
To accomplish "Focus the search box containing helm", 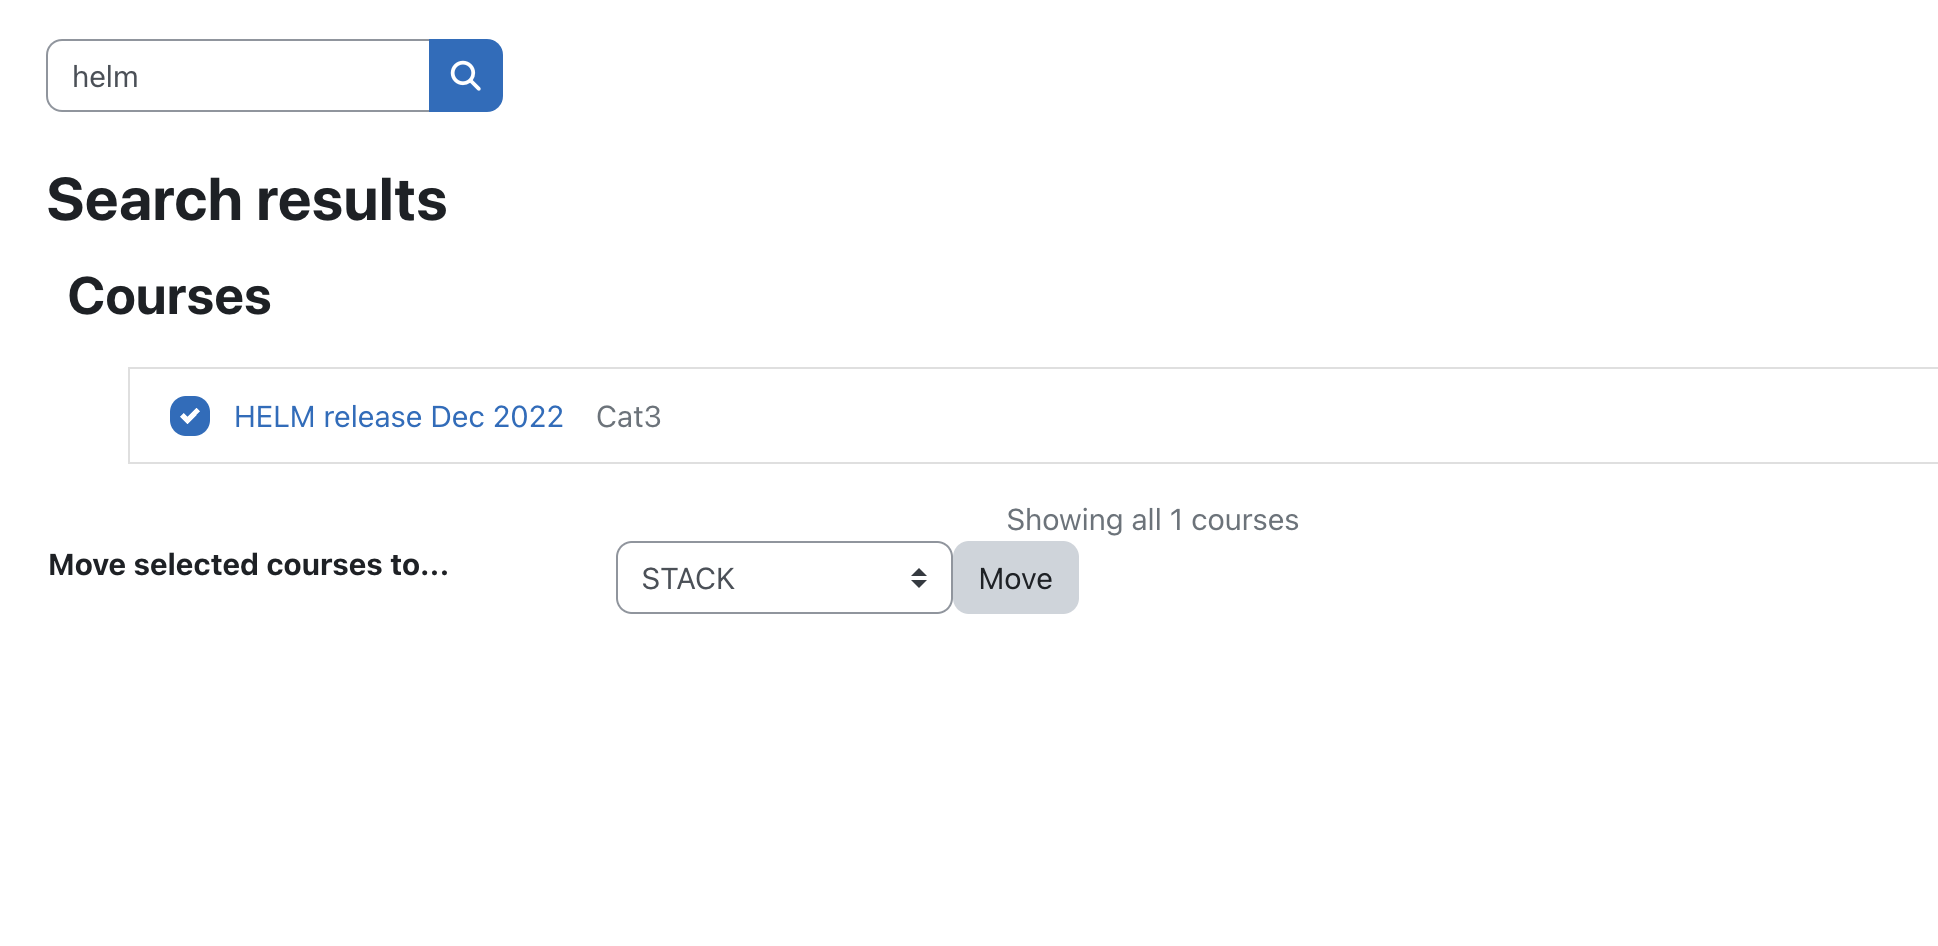I will 238,76.
